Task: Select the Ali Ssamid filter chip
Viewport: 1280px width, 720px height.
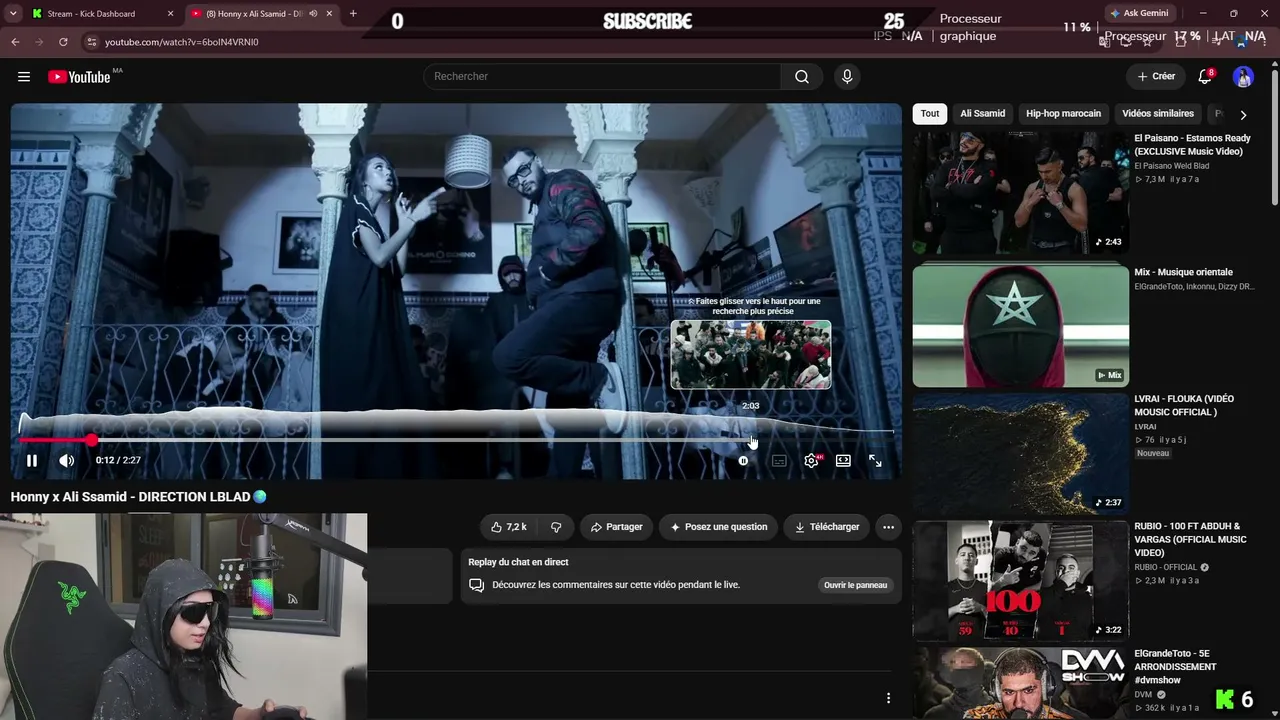Action: coord(983,114)
